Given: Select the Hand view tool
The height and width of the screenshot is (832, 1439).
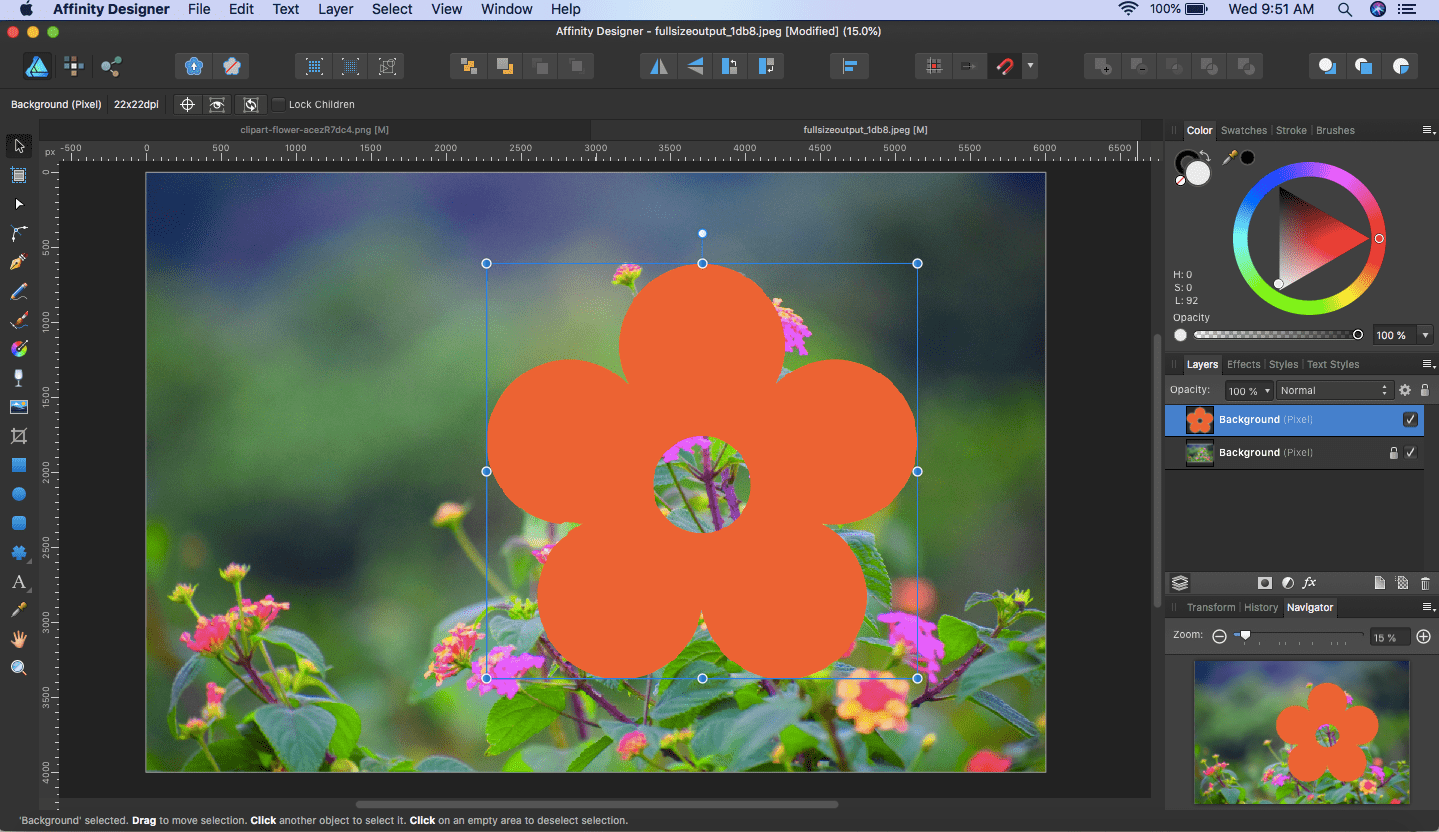Looking at the screenshot, I should pyautogui.click(x=18, y=639).
